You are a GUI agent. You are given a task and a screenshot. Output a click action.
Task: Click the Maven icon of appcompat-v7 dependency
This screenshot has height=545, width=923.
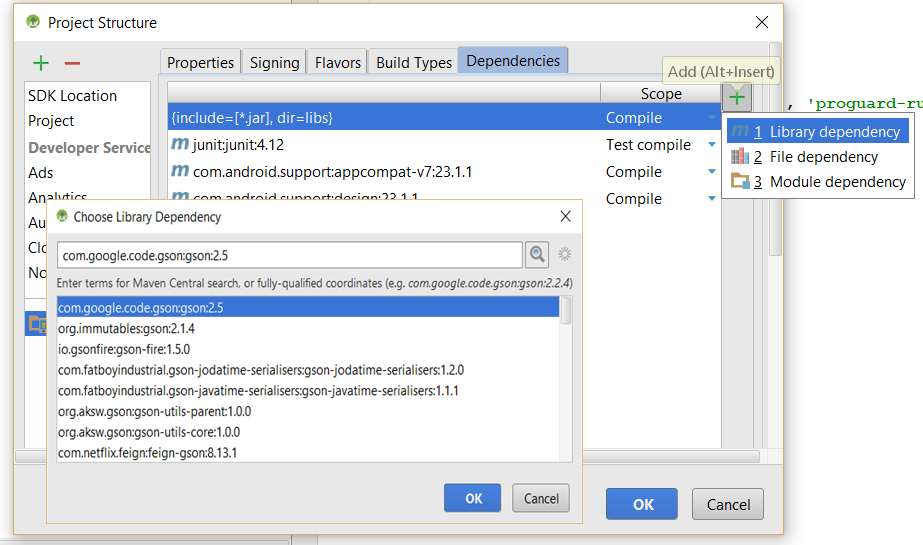pos(180,171)
